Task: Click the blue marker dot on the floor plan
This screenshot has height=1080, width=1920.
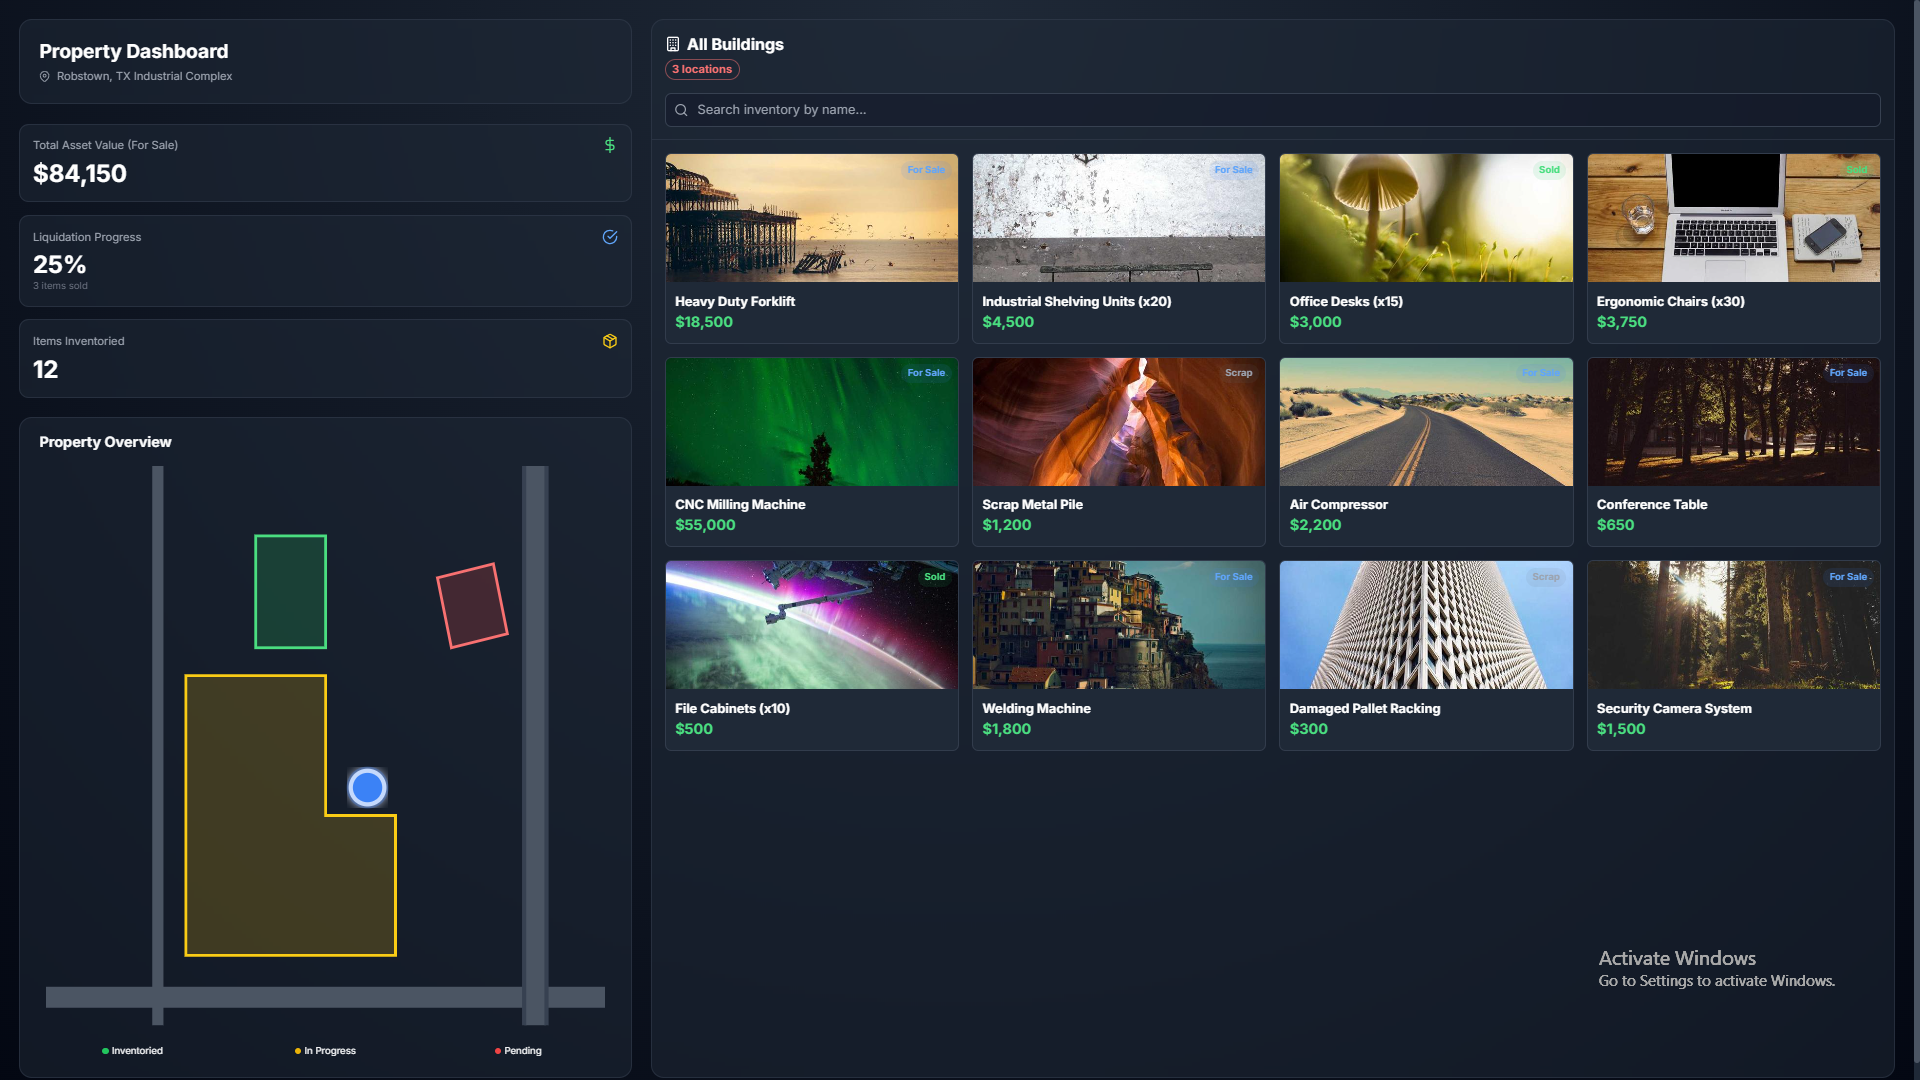Action: (367, 788)
